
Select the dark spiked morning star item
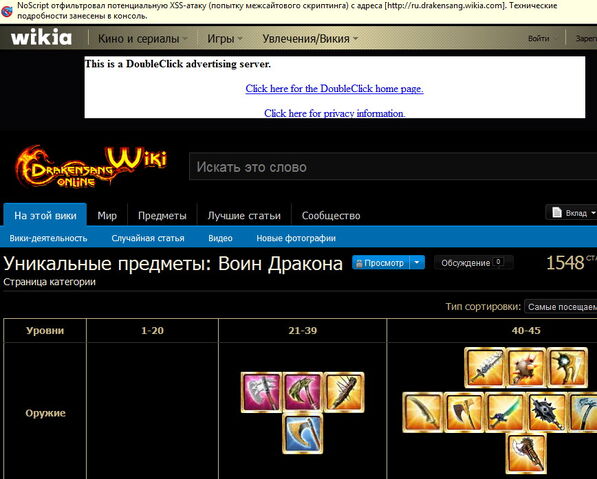(x=547, y=412)
